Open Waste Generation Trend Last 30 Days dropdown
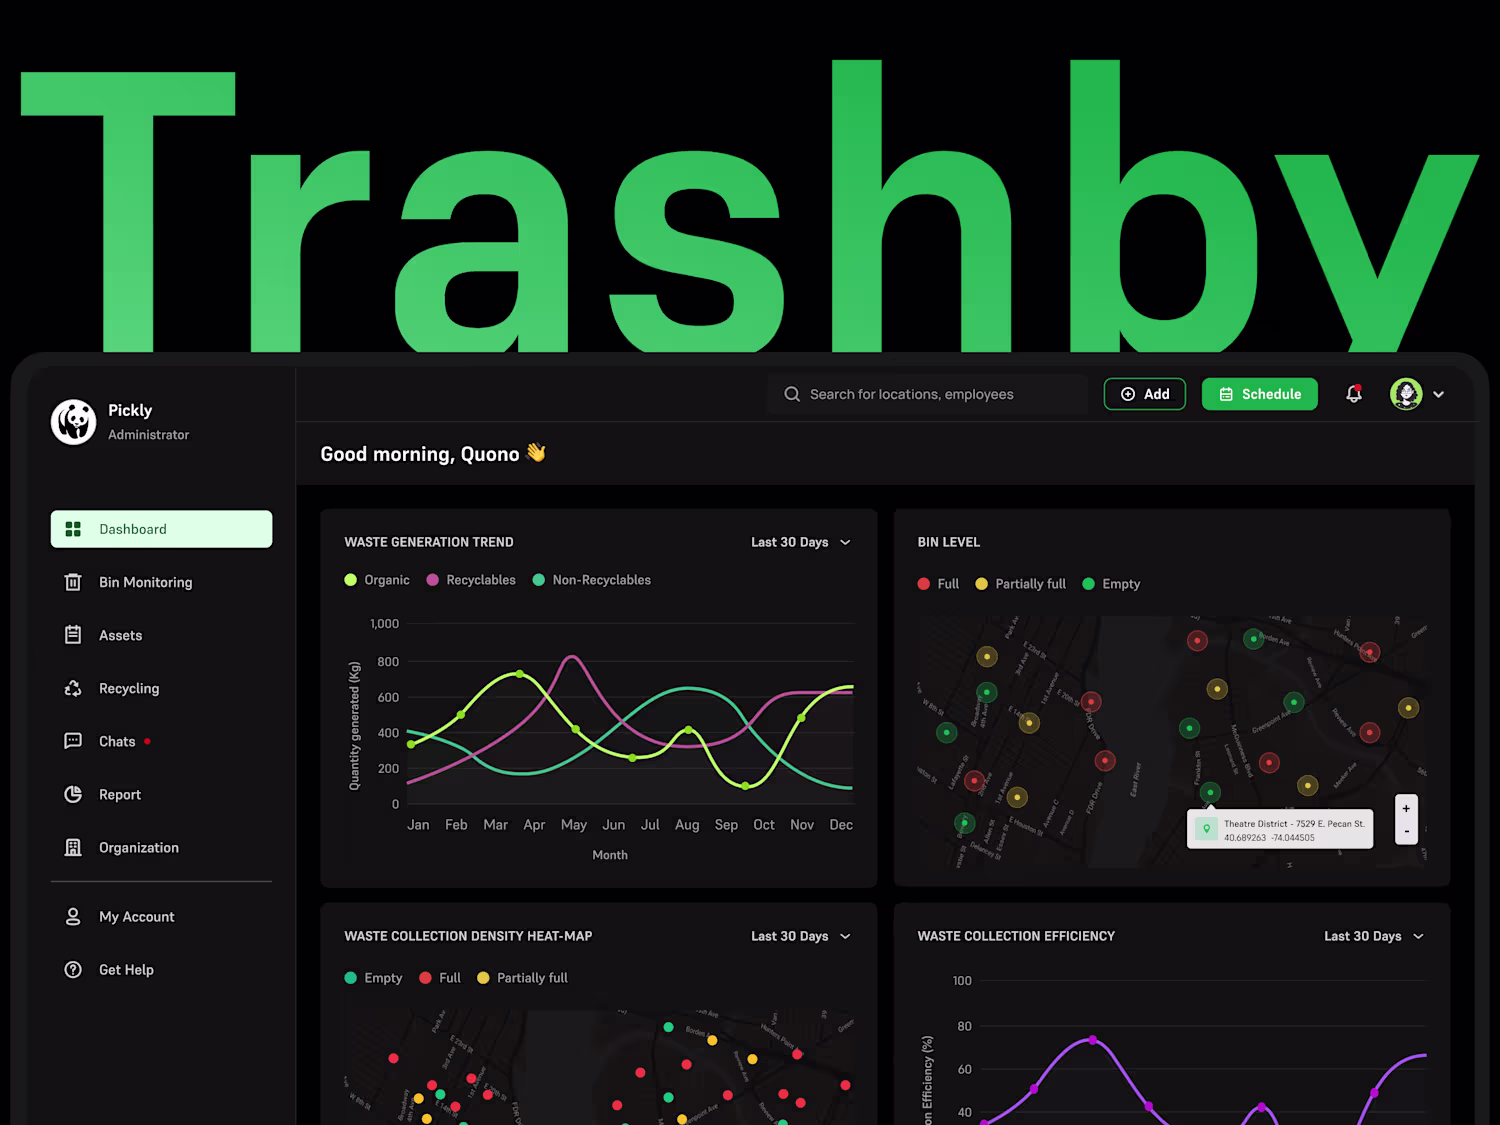Image resolution: width=1500 pixels, height=1125 pixels. [x=801, y=542]
